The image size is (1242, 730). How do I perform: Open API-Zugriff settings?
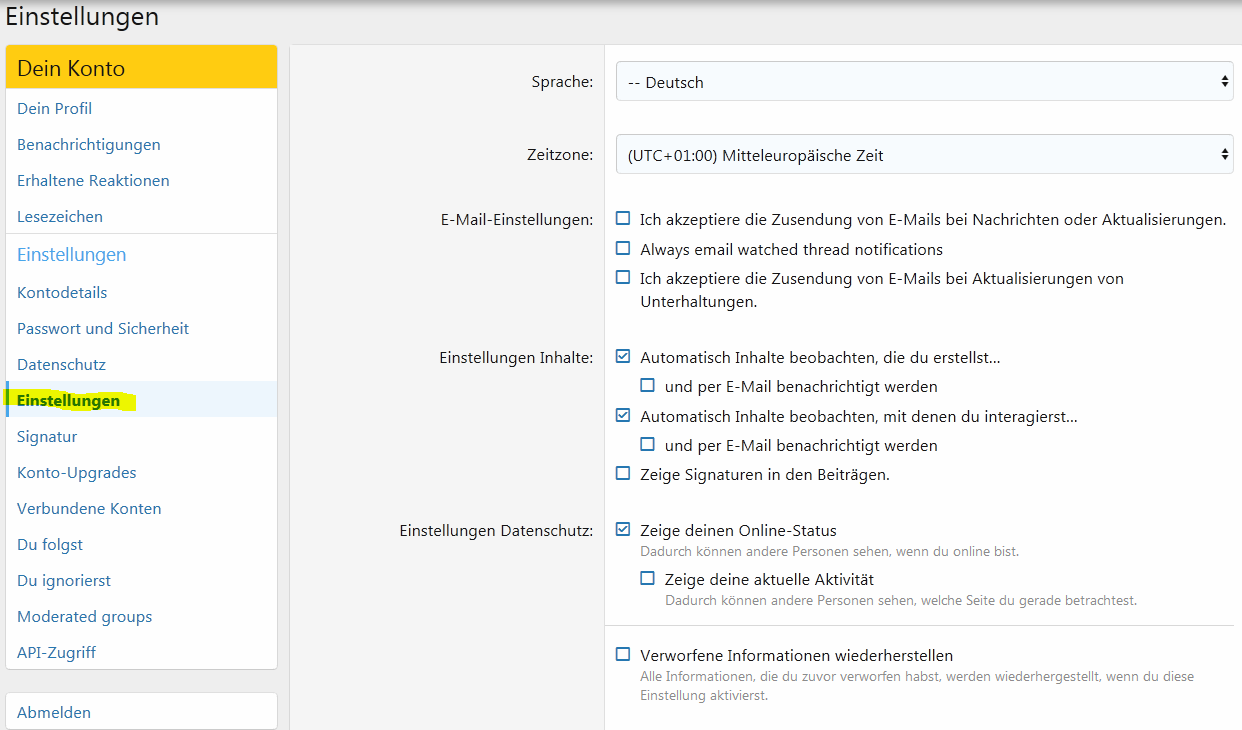56,652
